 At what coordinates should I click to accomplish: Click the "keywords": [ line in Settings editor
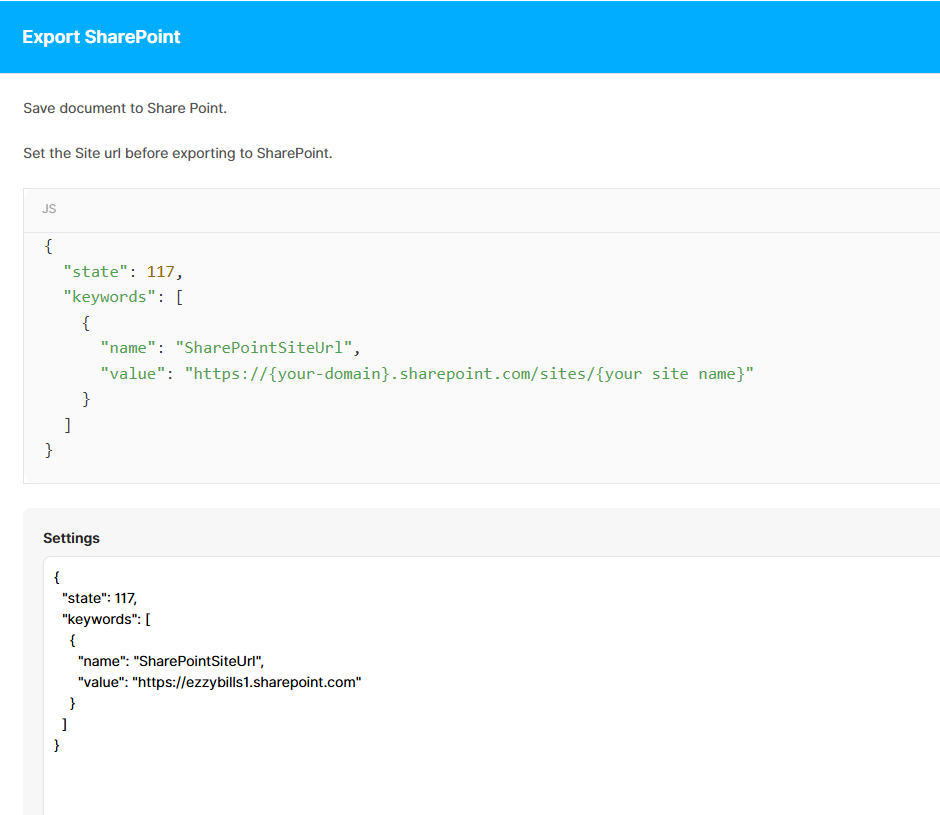point(106,619)
